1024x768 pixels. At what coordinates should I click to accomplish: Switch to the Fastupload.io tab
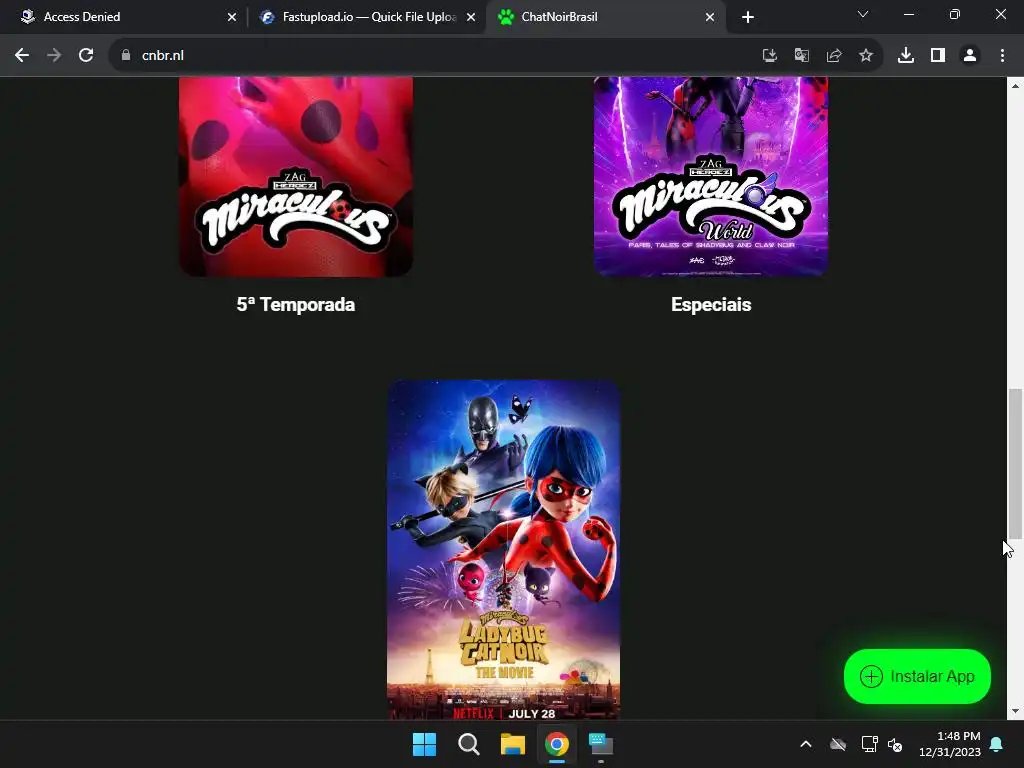point(366,17)
